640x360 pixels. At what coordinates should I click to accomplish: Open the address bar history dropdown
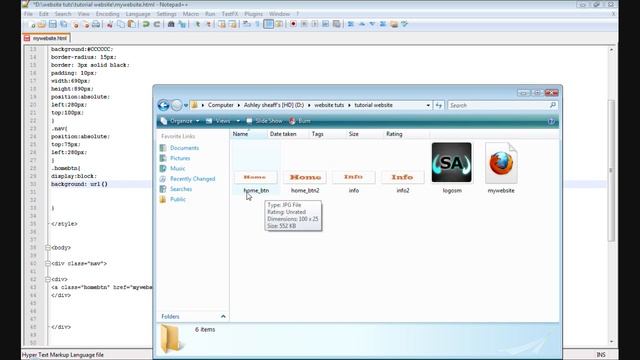pyautogui.click(x=428, y=105)
